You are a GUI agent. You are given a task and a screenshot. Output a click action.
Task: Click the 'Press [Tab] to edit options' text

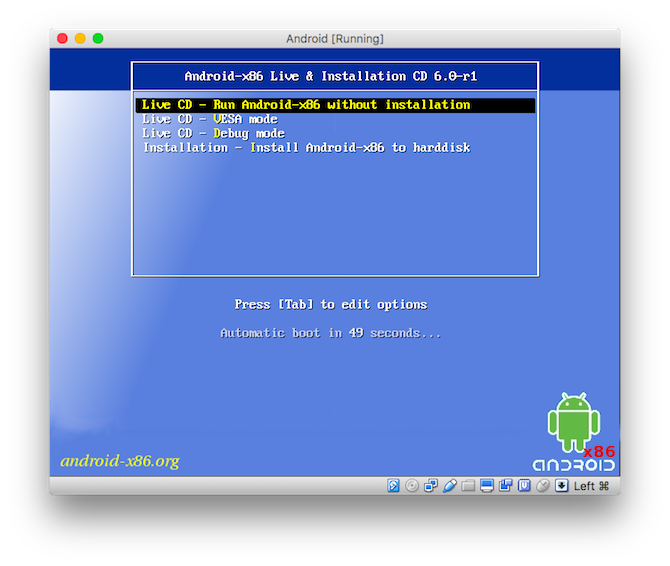coord(331,305)
